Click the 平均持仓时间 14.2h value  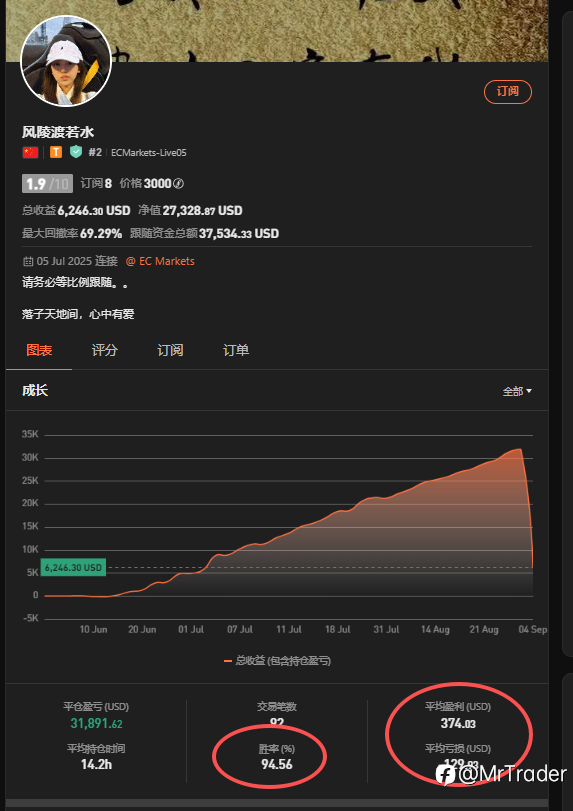pos(96,764)
